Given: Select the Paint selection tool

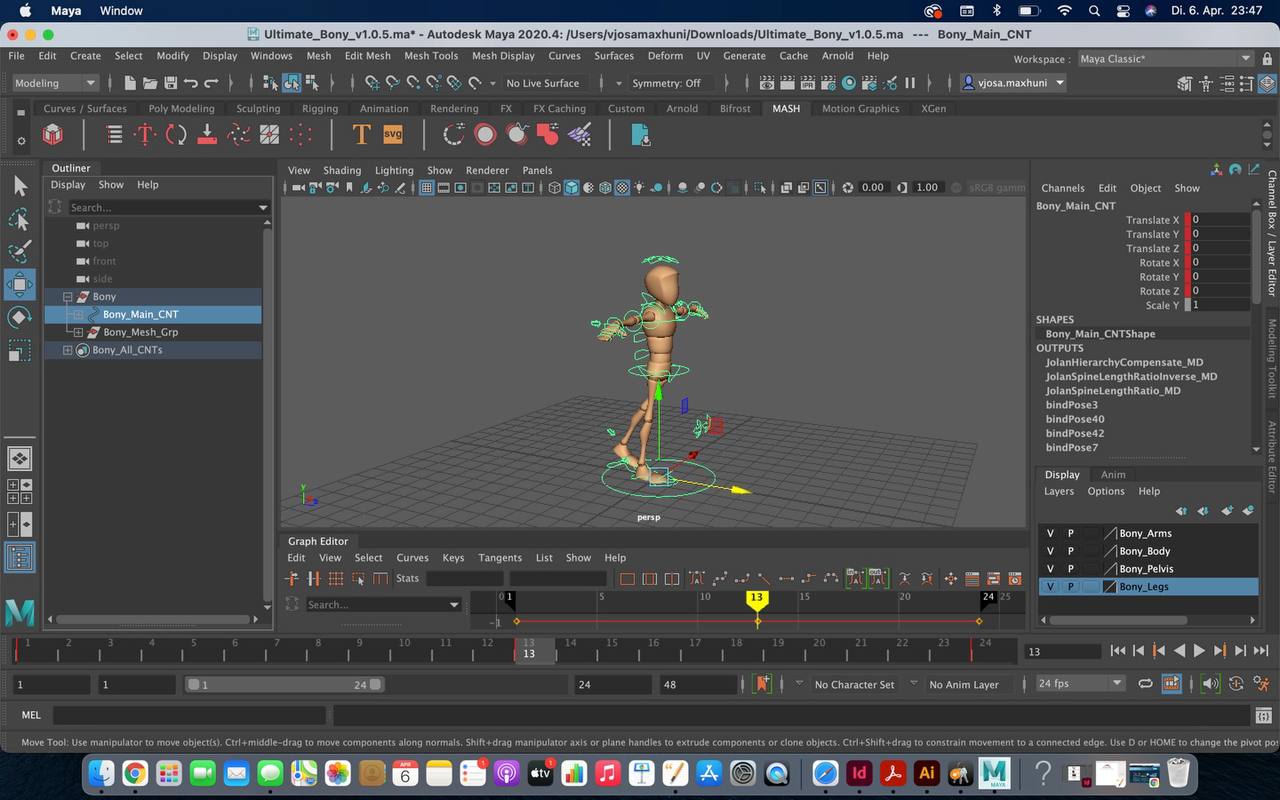Looking at the screenshot, I should [19, 251].
